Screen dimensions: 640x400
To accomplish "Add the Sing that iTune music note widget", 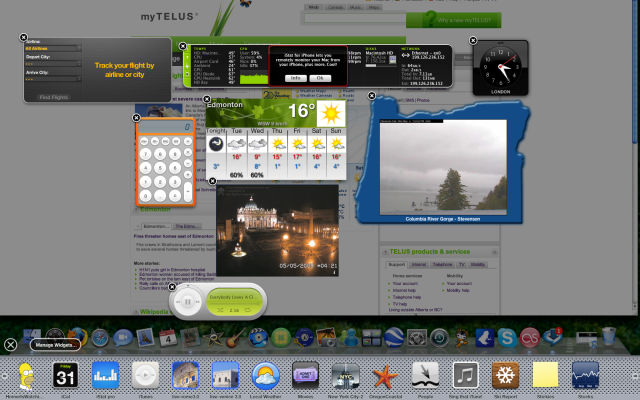I will pos(465,375).
